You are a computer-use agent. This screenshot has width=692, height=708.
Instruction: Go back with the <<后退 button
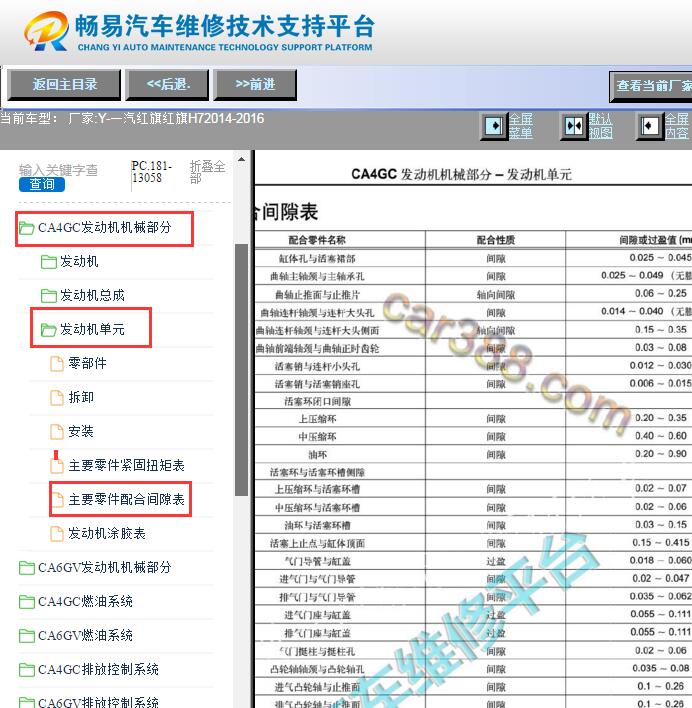(x=167, y=84)
